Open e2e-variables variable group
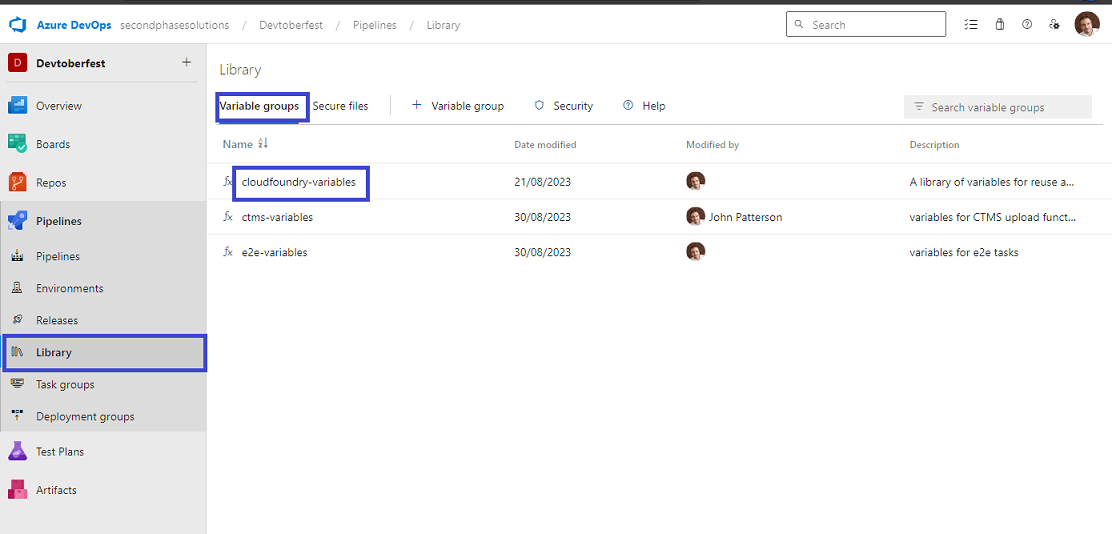The height and width of the screenshot is (534, 1112). pos(274,252)
